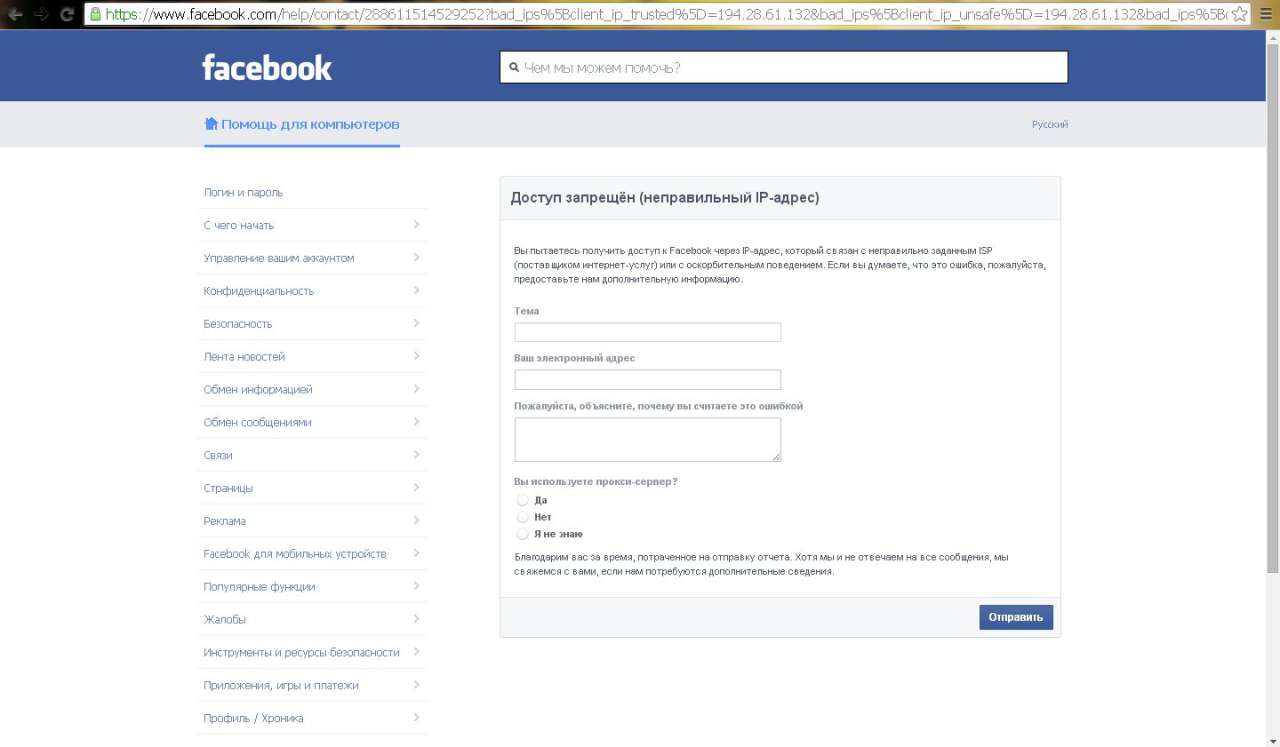
Task: Open Обмен сообщениями help topic
Action: click(x=257, y=422)
